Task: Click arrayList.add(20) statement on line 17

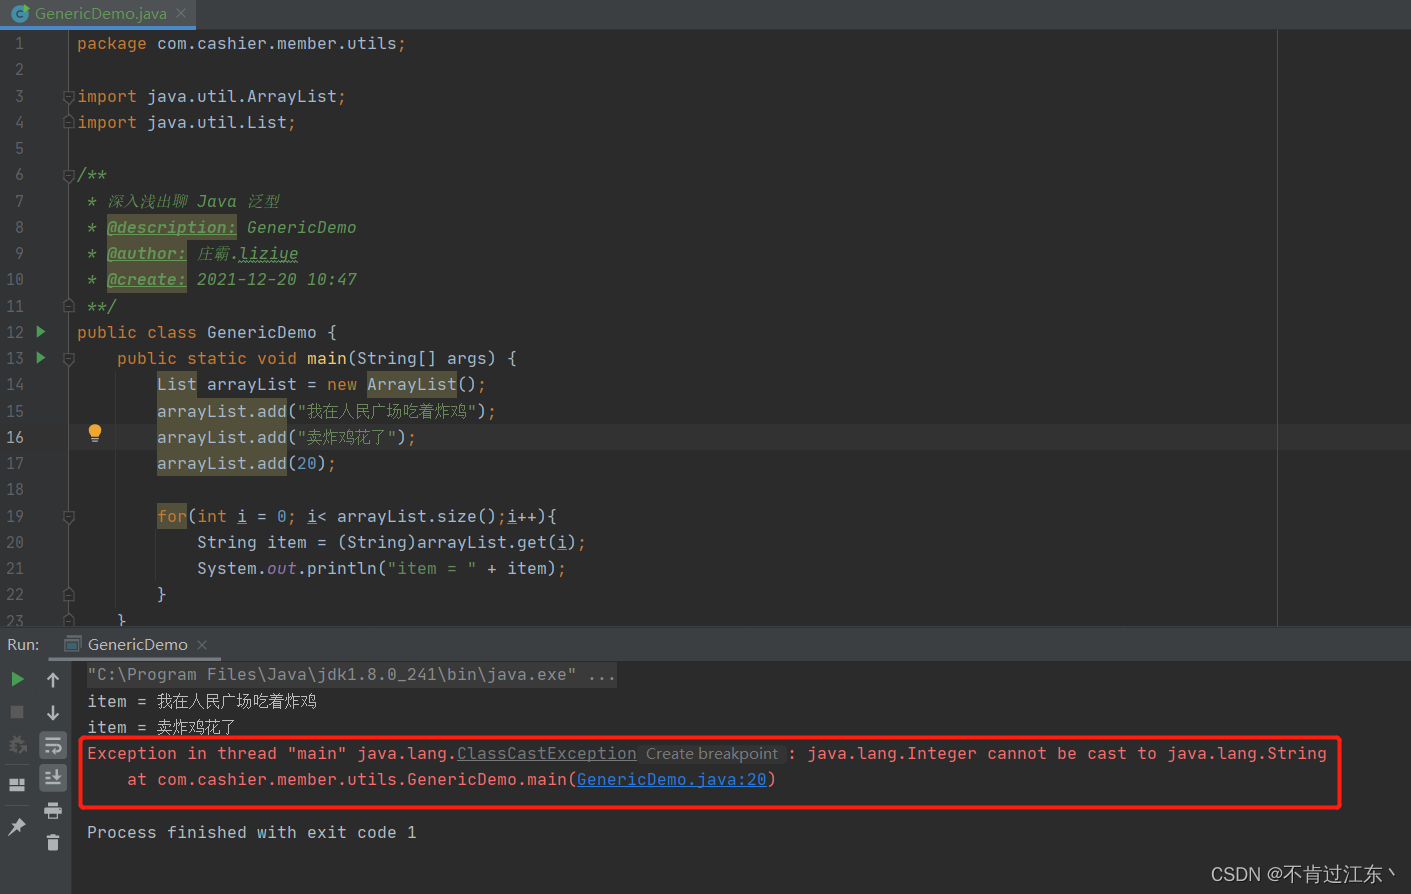Action: click(x=246, y=463)
